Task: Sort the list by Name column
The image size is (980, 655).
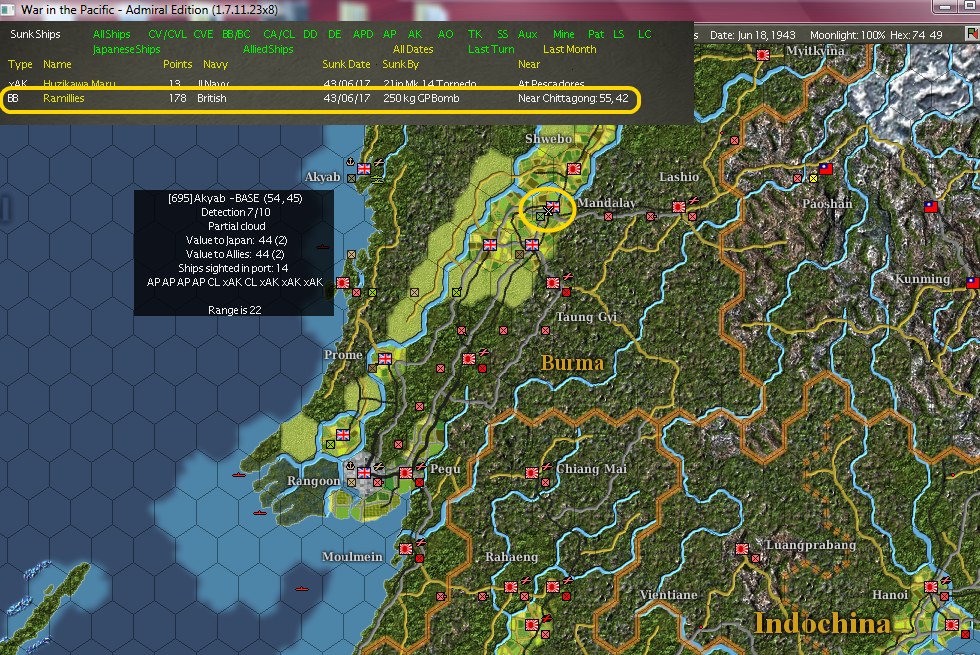Action: point(57,64)
